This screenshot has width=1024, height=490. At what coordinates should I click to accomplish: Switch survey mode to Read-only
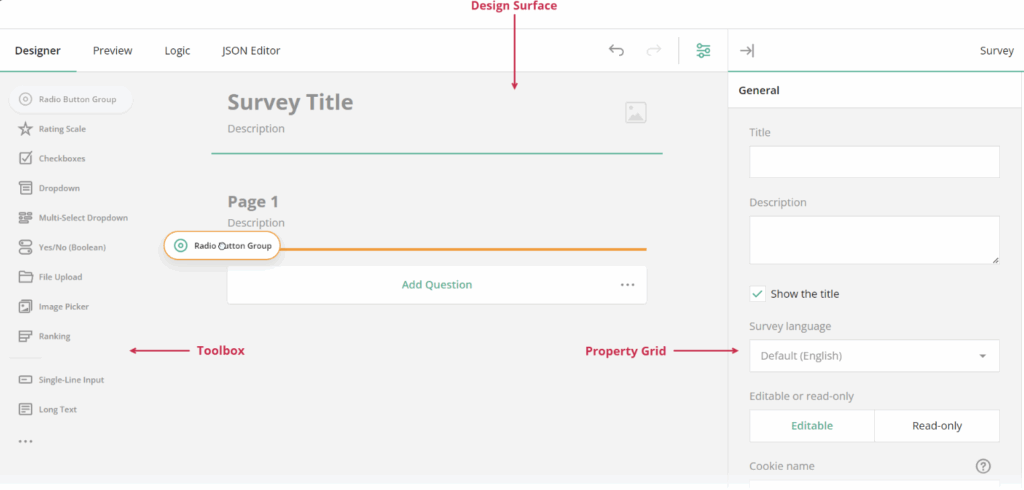(x=936, y=426)
